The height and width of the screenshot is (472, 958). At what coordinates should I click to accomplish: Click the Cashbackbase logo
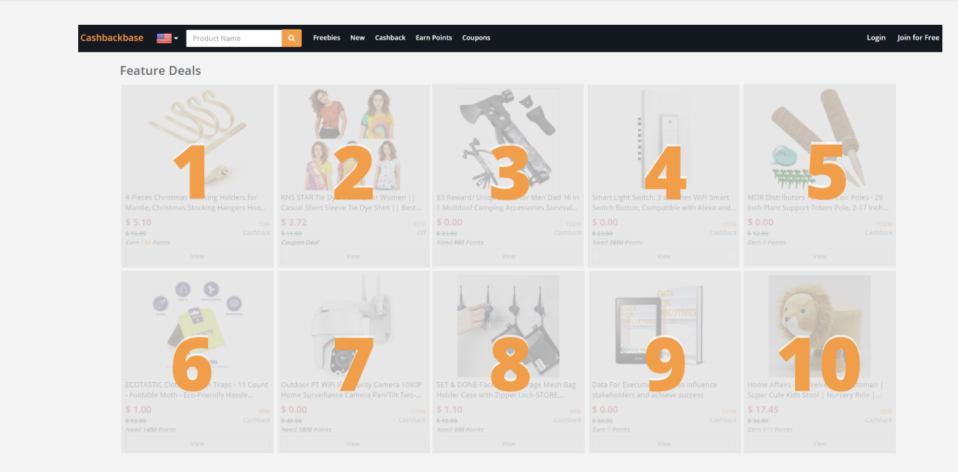tap(112, 38)
